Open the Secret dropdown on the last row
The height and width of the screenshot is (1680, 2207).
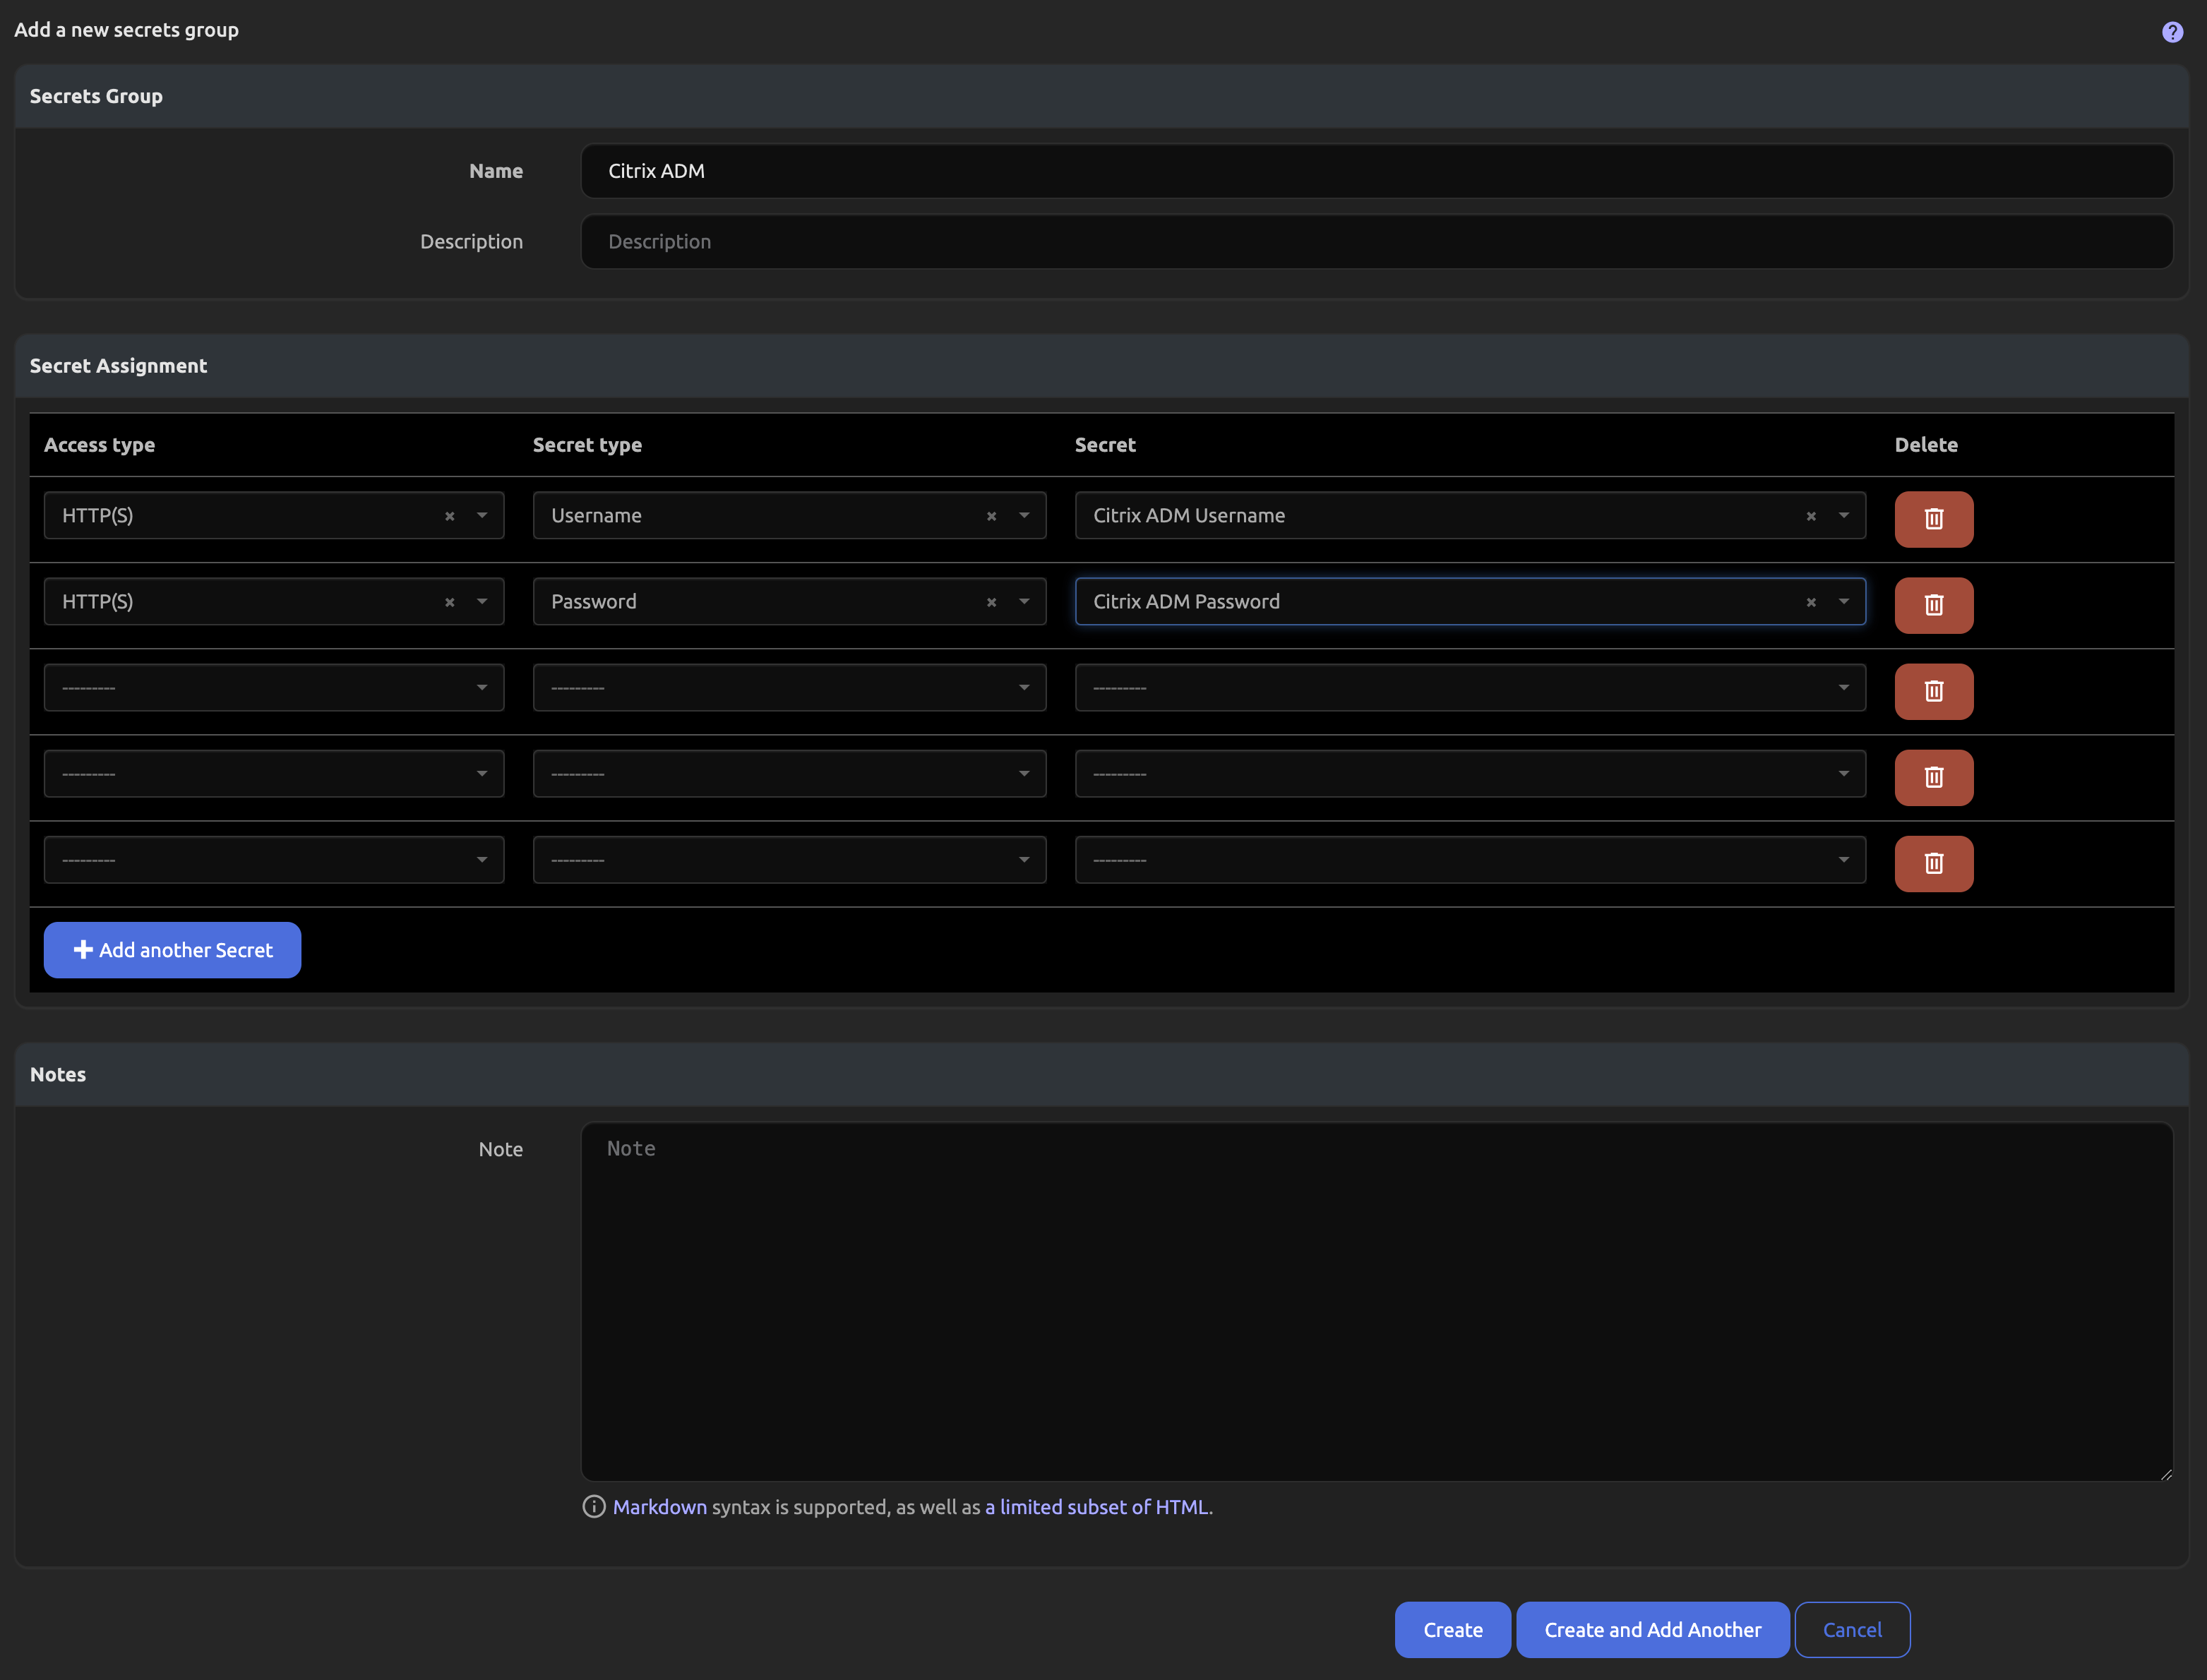(x=1844, y=859)
